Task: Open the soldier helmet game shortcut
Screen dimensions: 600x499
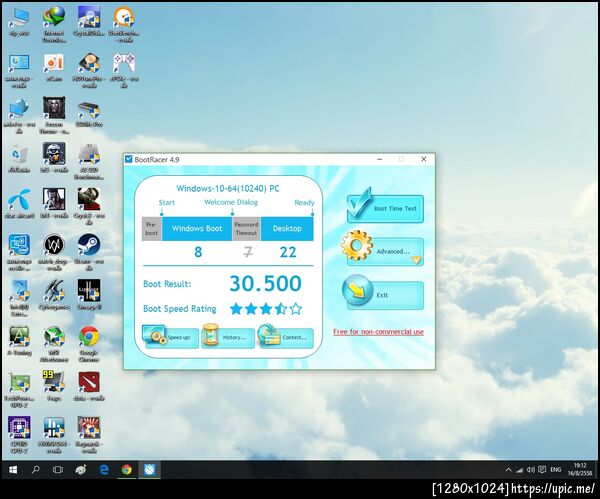Action: coord(54,158)
